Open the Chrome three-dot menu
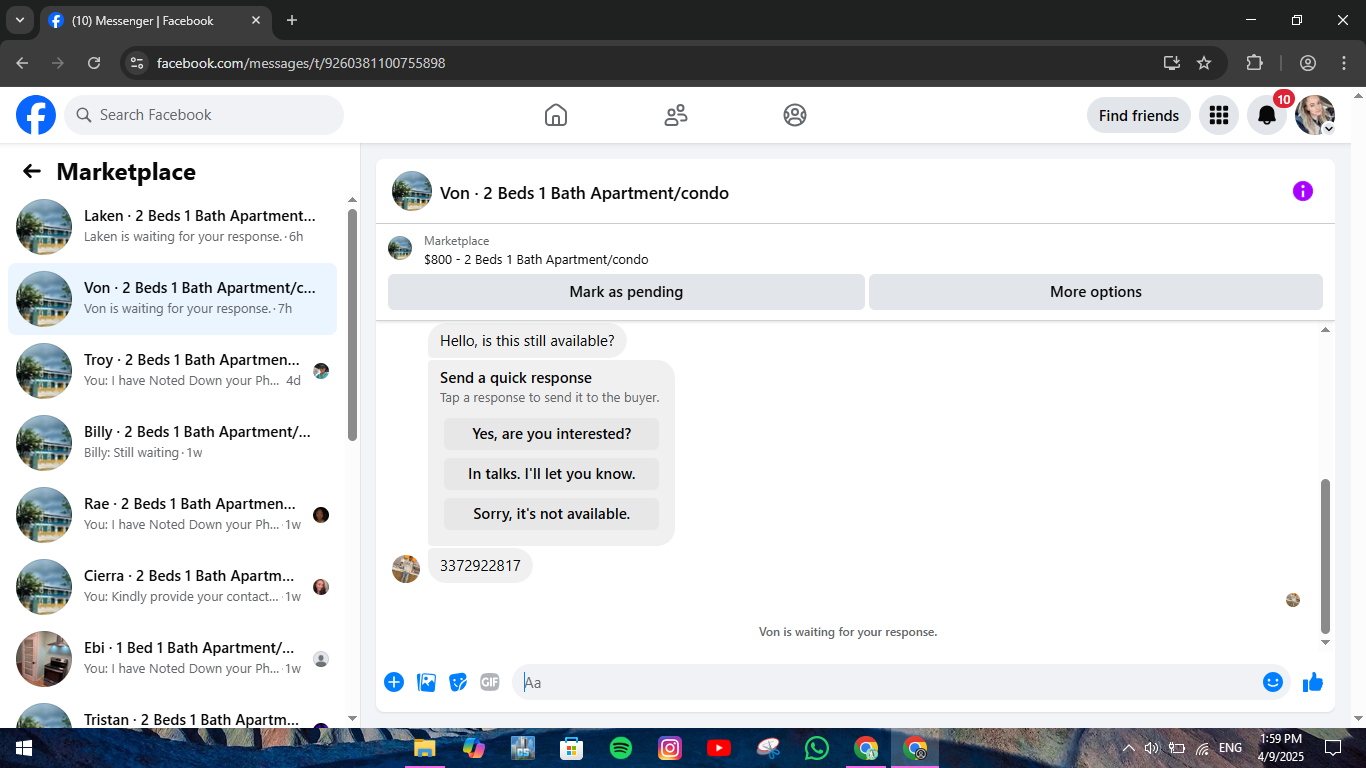1366x768 pixels. pos(1343,63)
